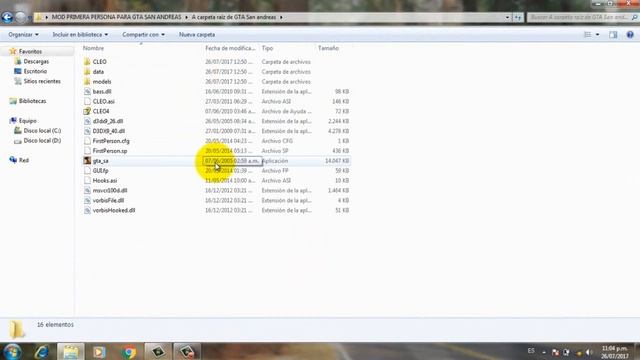Click the Archivo SP type cell

click(275, 151)
